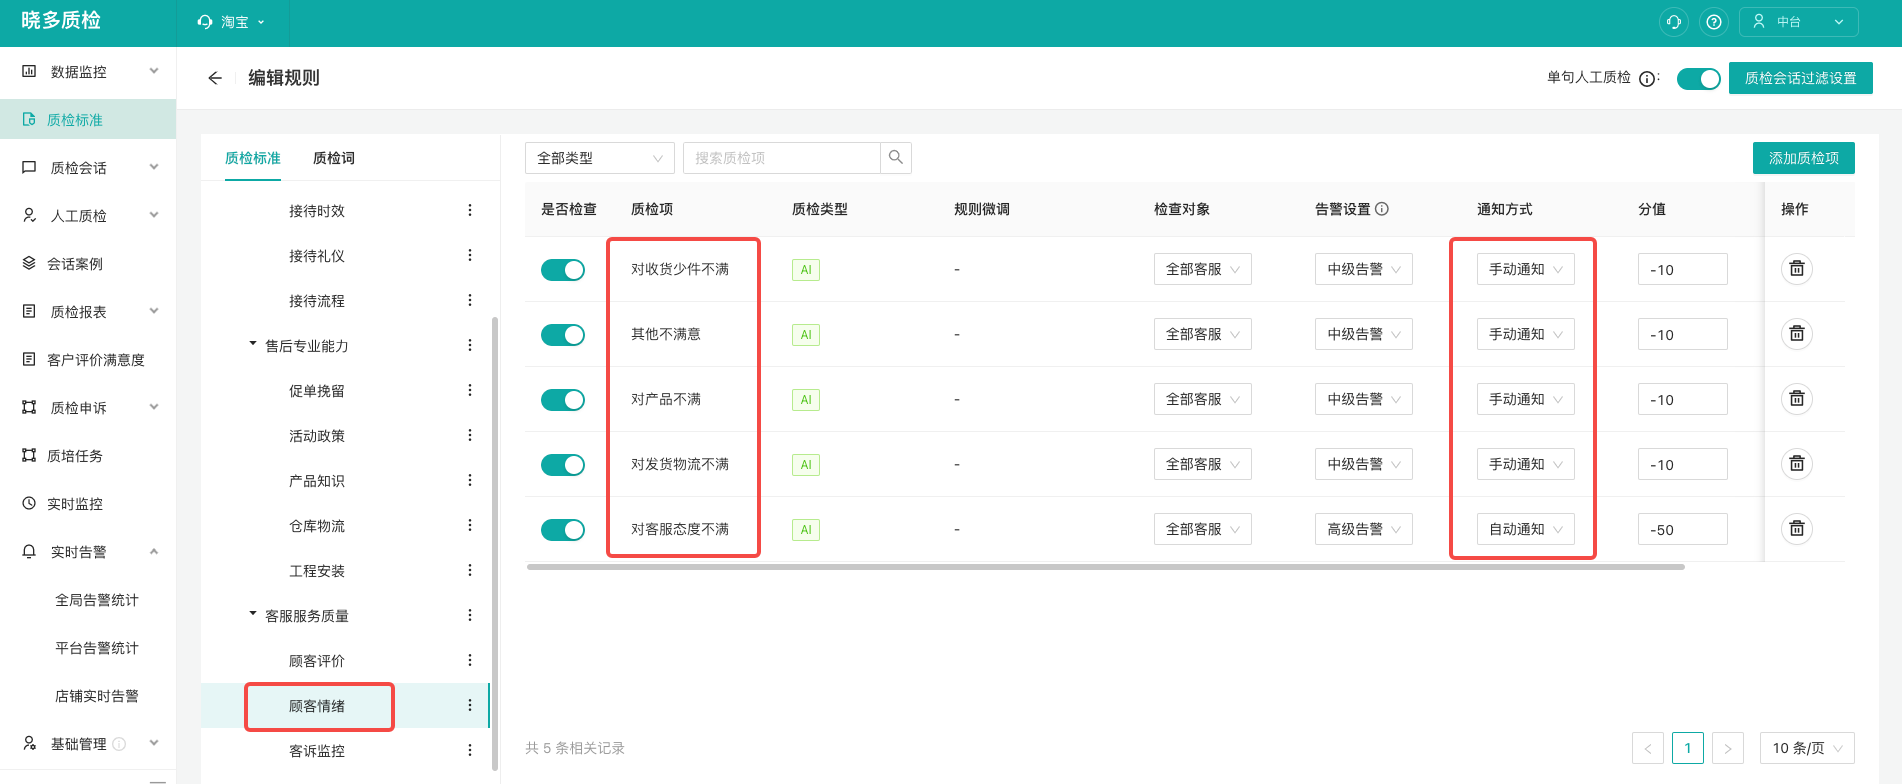Open 质检会话 in the sidebar

[88, 168]
